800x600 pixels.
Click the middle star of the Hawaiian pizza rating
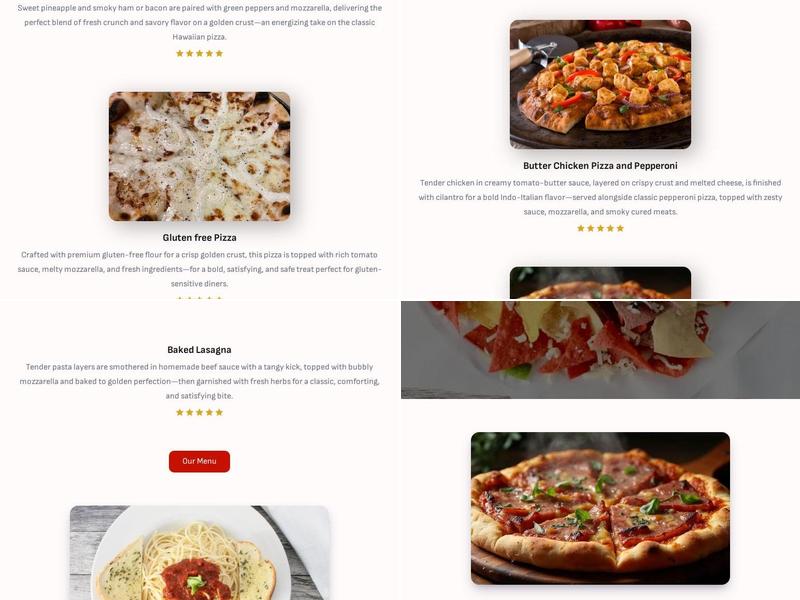click(199, 54)
